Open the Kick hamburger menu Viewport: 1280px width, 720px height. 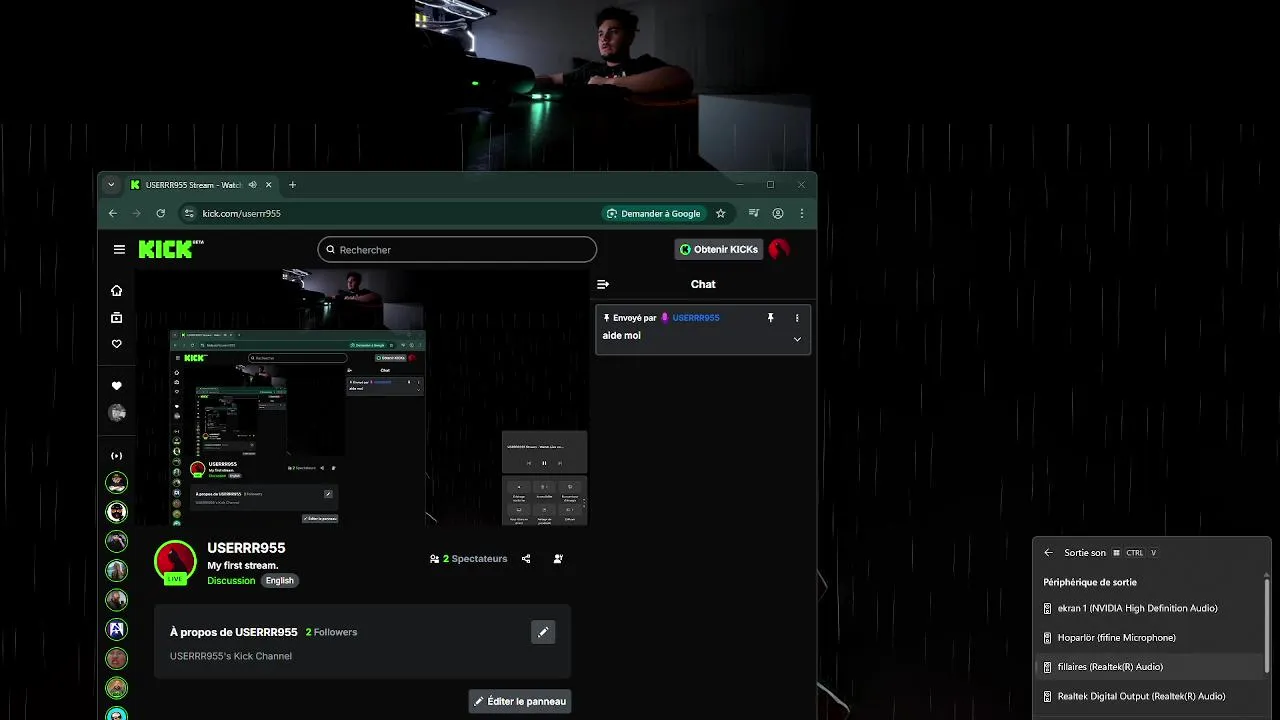[x=119, y=249]
